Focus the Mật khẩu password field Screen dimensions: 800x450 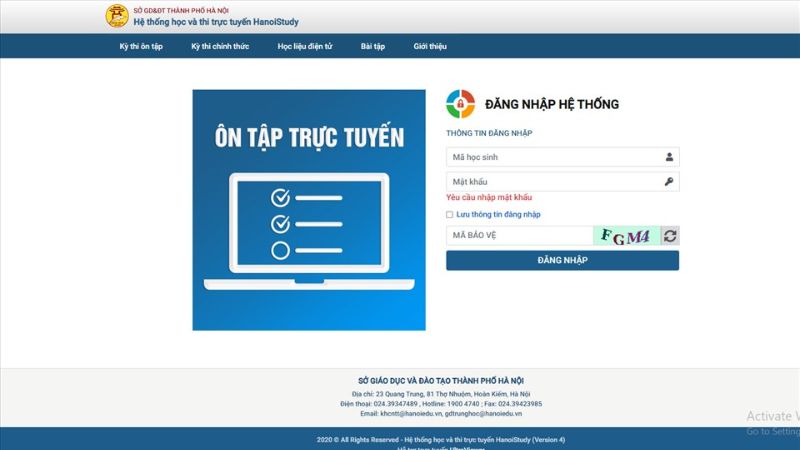(562, 182)
